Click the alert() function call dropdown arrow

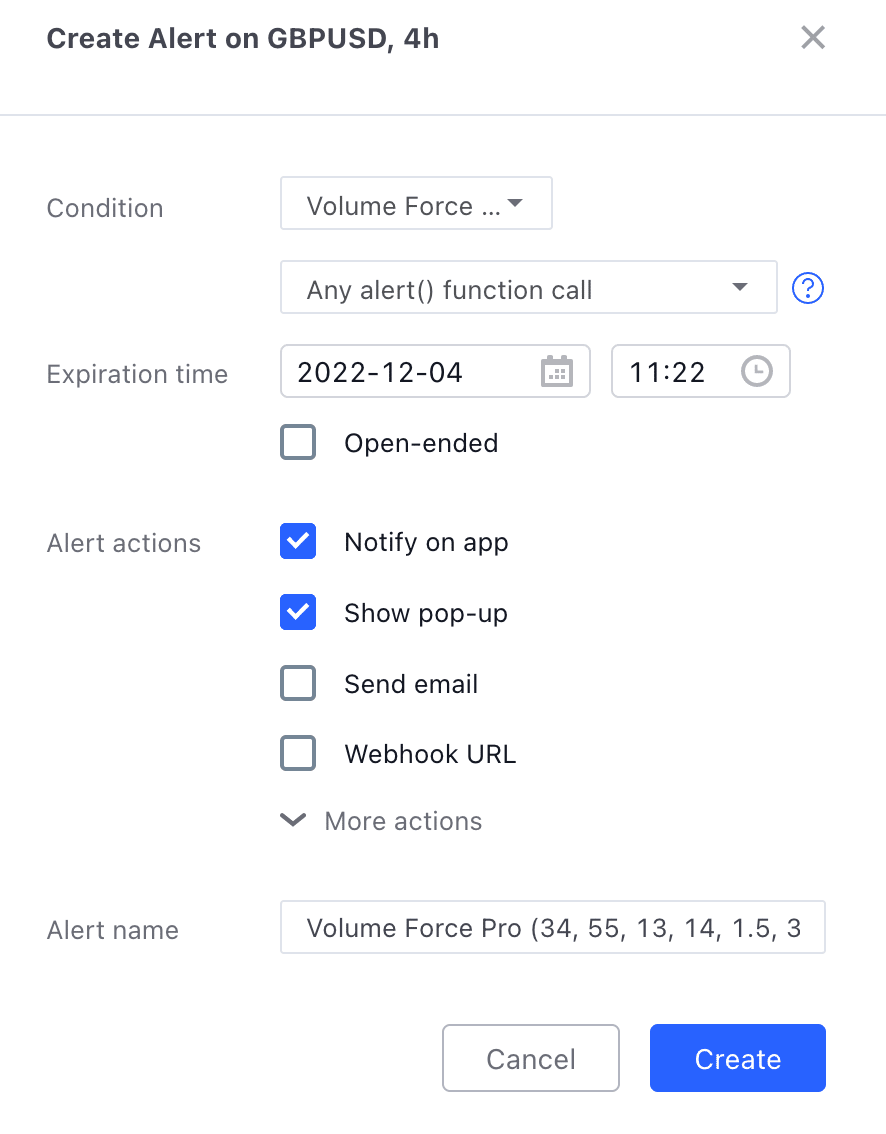(x=739, y=287)
